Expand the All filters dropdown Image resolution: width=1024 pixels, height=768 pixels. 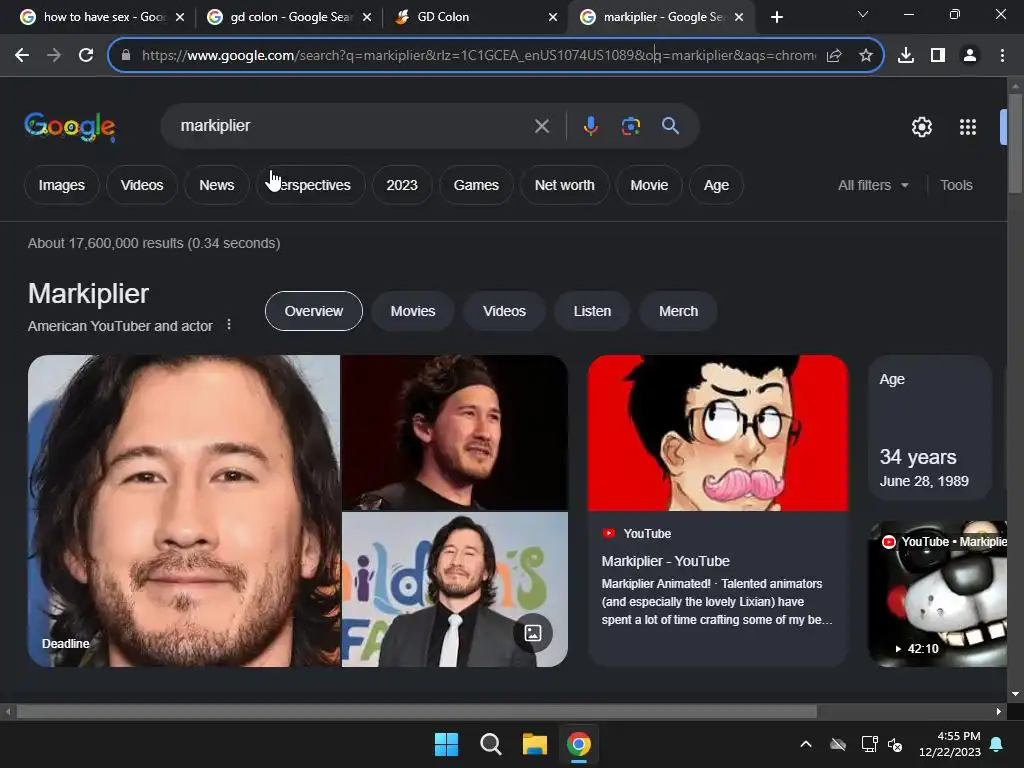point(873,185)
